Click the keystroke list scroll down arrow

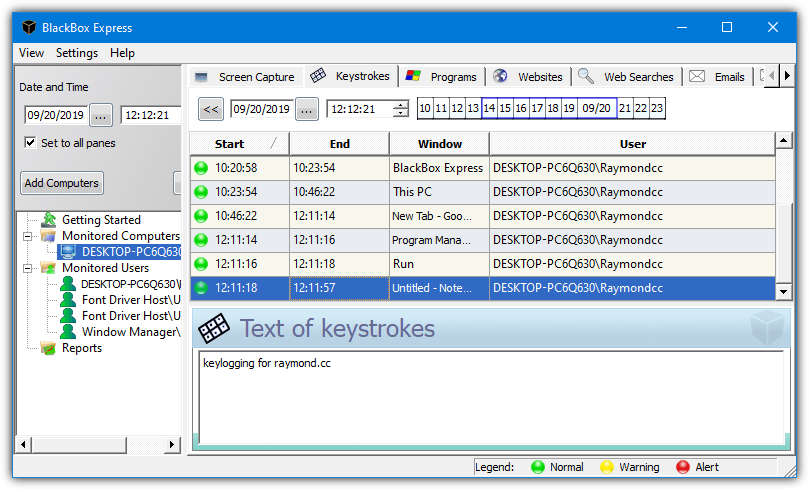point(784,291)
